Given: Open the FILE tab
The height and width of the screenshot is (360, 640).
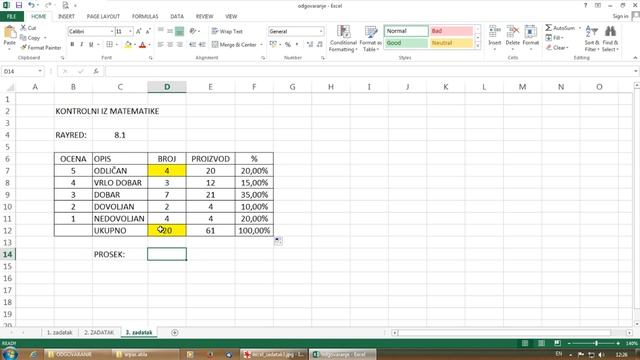Looking at the screenshot, I should tap(11, 16).
